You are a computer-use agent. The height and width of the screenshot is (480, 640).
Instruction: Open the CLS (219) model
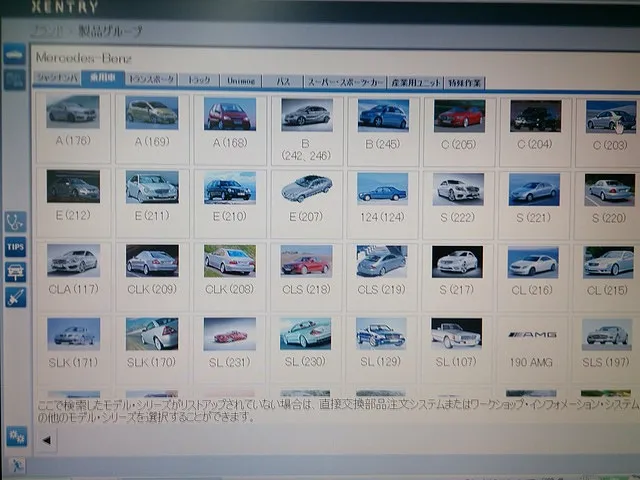382,278
